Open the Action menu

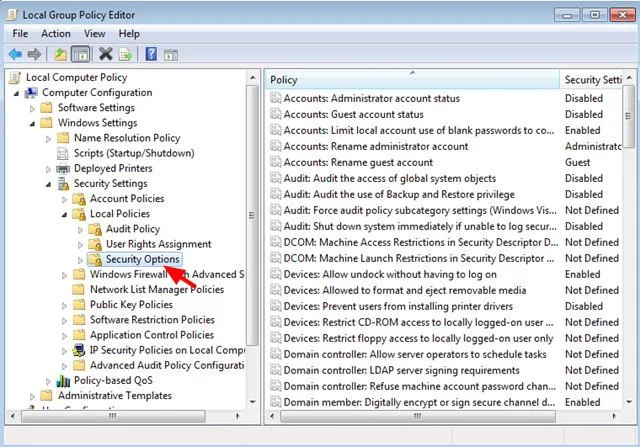56,33
